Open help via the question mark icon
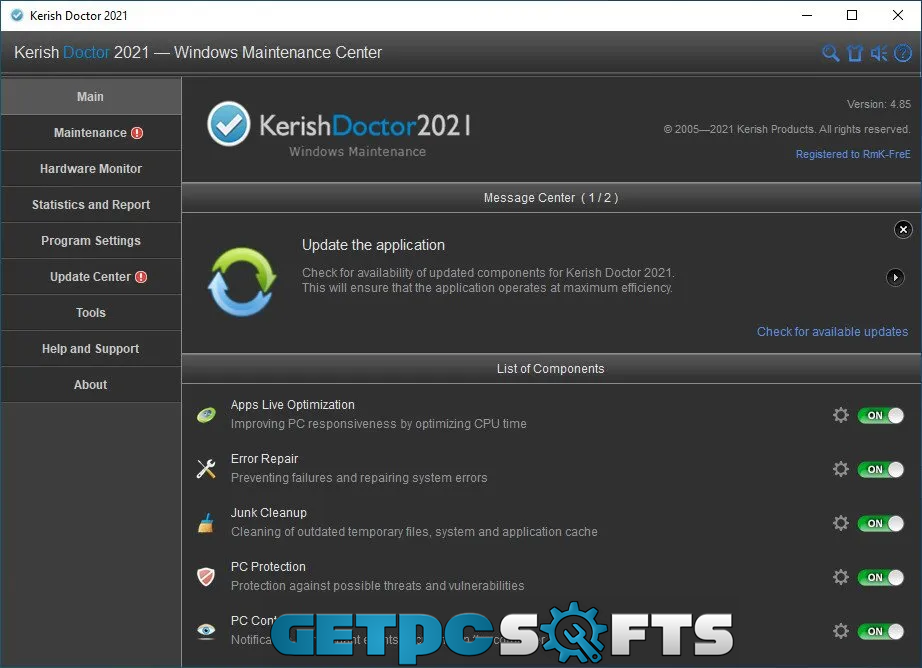 click(x=903, y=53)
